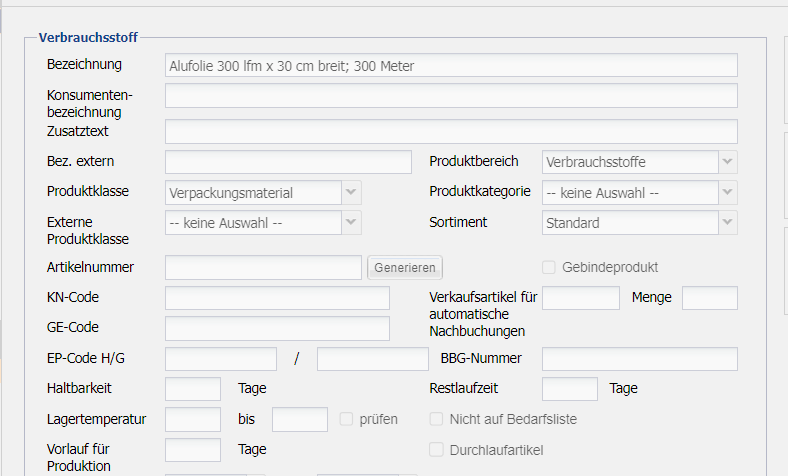Focus the Konsumentenbezeichnung input field
The width and height of the screenshot is (788, 476).
pyautogui.click(x=451, y=95)
